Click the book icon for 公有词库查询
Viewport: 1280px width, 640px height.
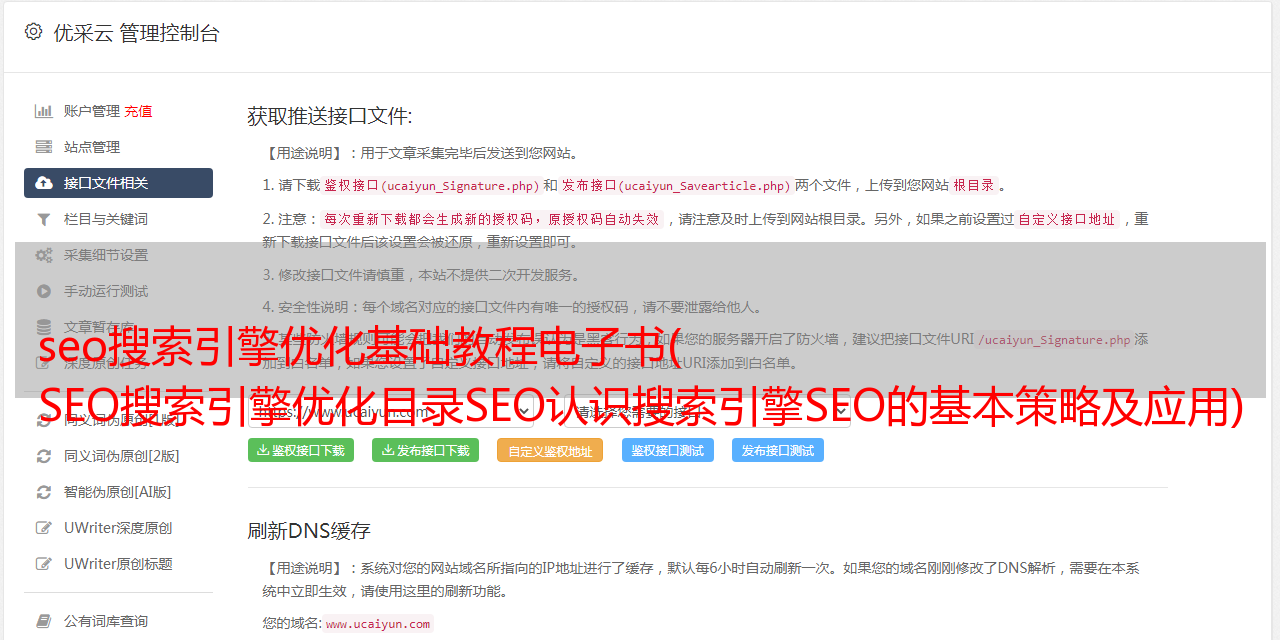(x=44, y=621)
